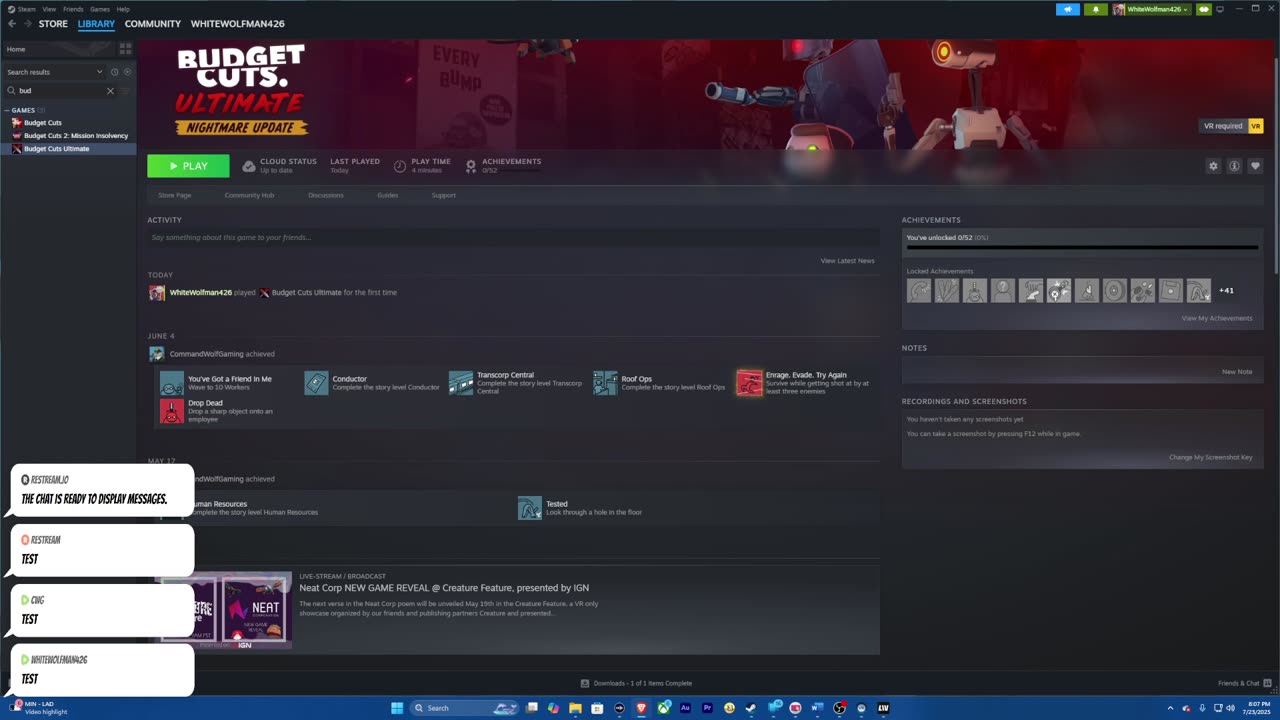Create a New Note
1280x720 pixels.
pyautogui.click(x=1237, y=371)
